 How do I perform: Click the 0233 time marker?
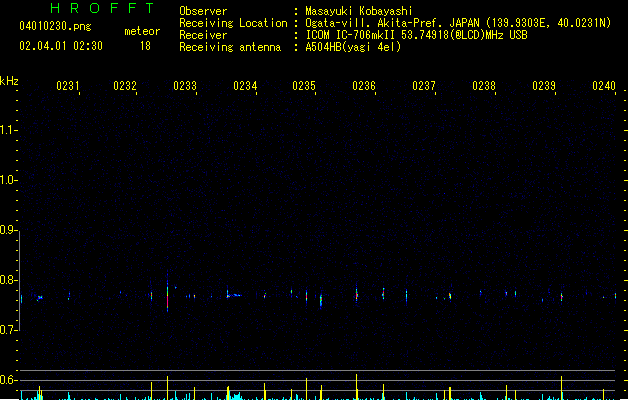tap(185, 85)
